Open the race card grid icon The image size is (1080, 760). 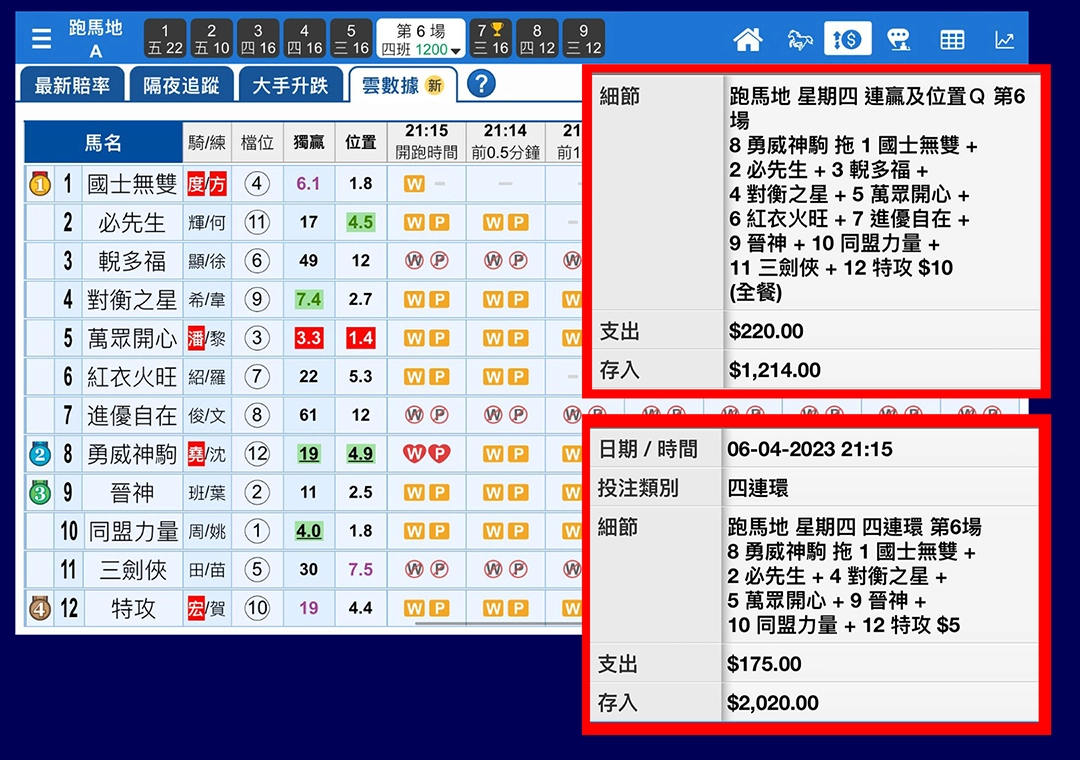(951, 38)
